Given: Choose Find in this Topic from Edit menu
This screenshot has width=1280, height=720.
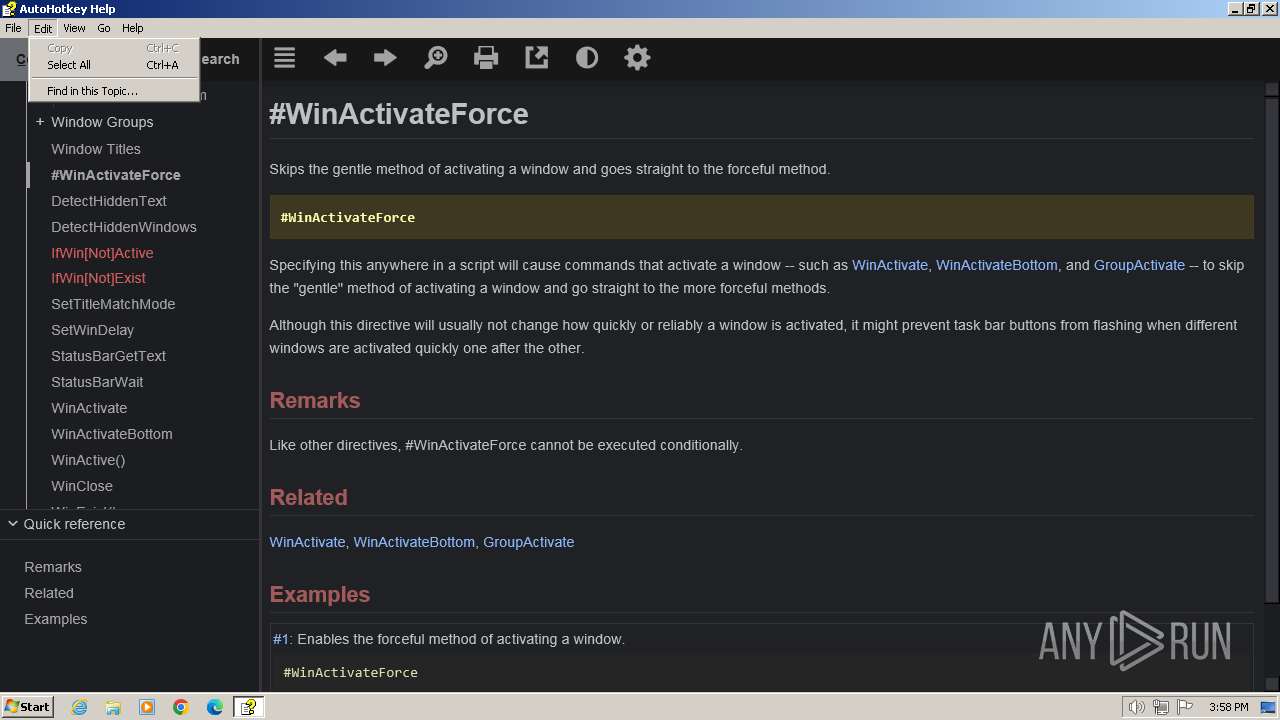Looking at the screenshot, I should point(114,91).
